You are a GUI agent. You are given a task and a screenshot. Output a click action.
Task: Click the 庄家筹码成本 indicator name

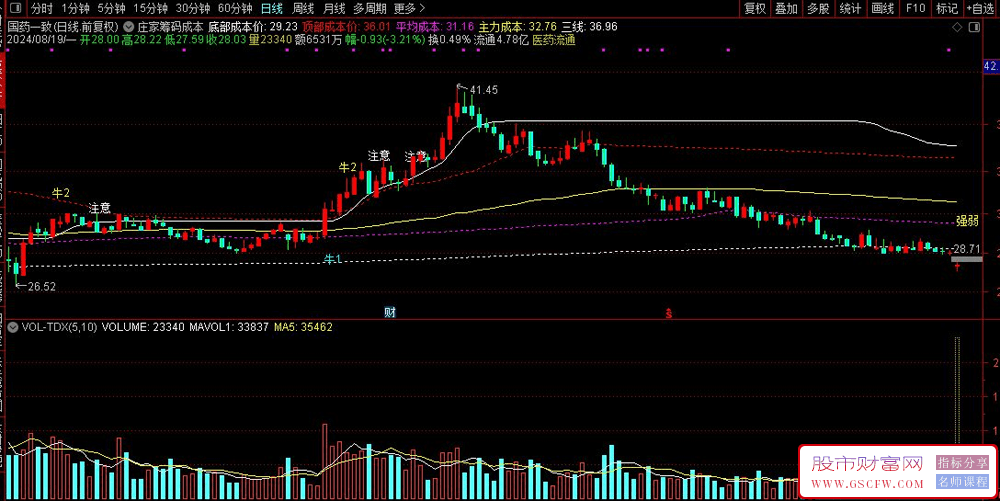click(170, 27)
